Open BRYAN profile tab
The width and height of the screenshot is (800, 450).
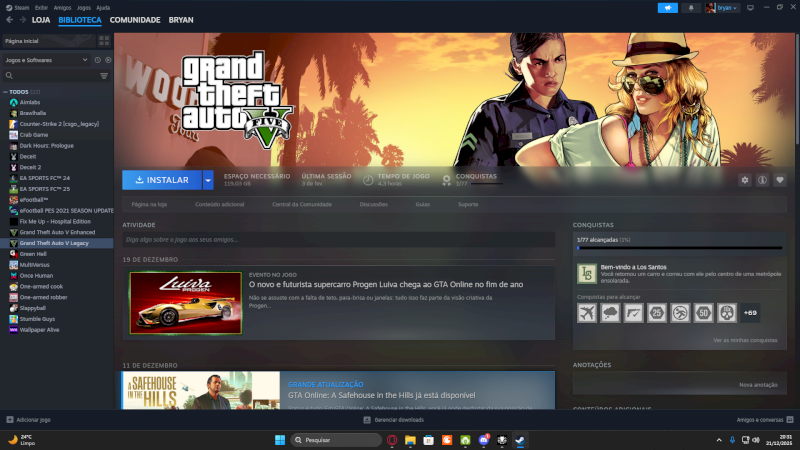181,20
